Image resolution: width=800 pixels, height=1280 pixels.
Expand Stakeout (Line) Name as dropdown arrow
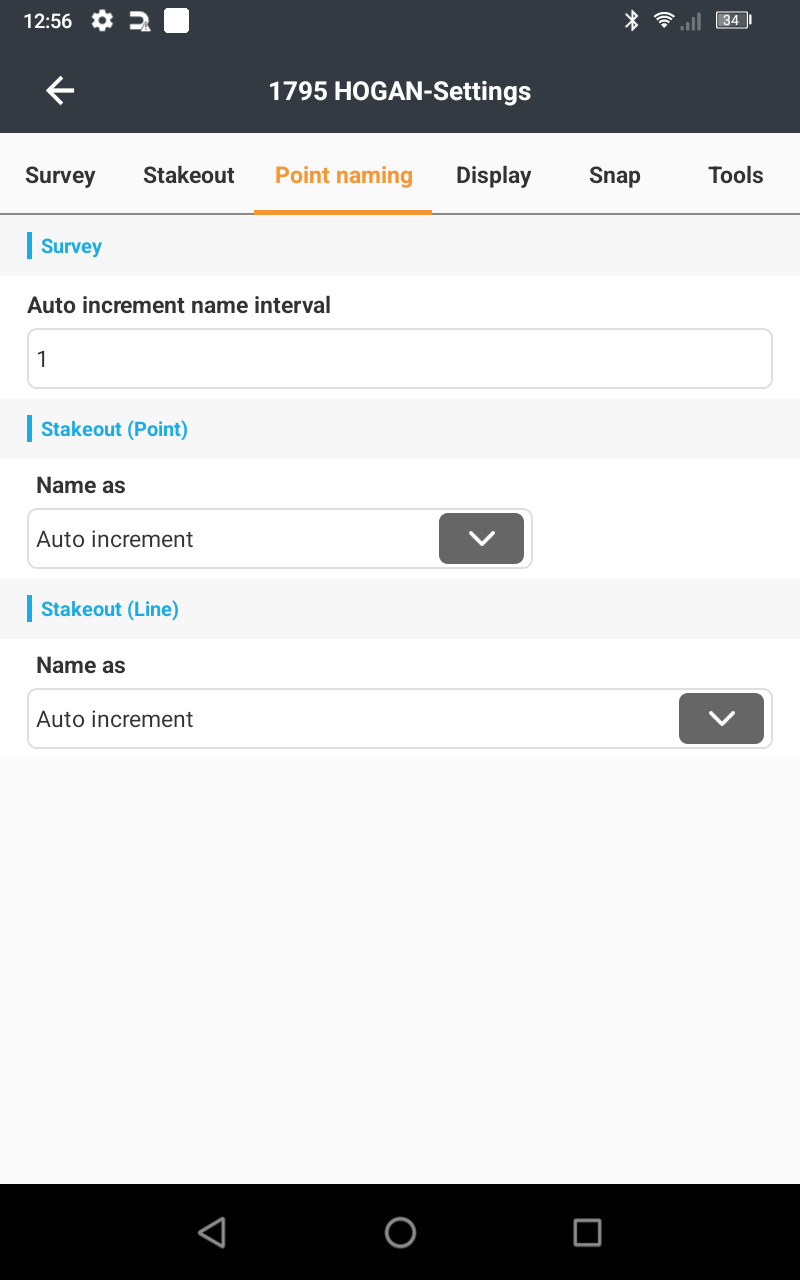(721, 719)
